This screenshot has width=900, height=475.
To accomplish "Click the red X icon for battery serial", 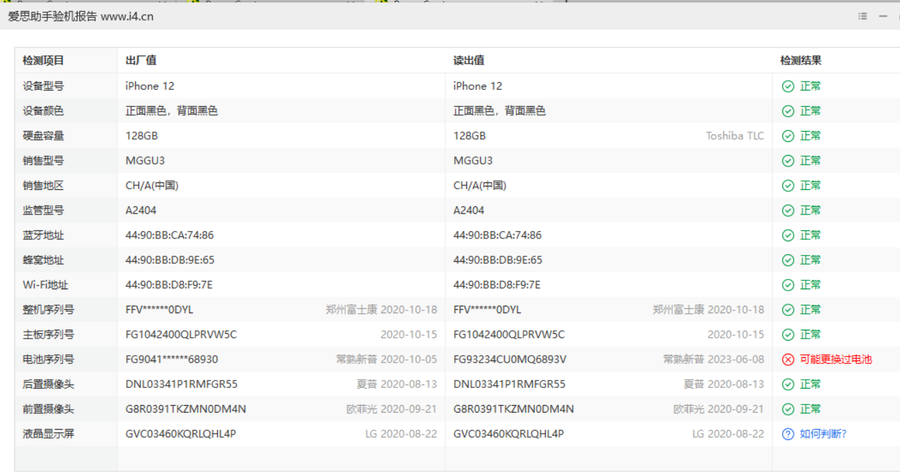I will click(788, 359).
